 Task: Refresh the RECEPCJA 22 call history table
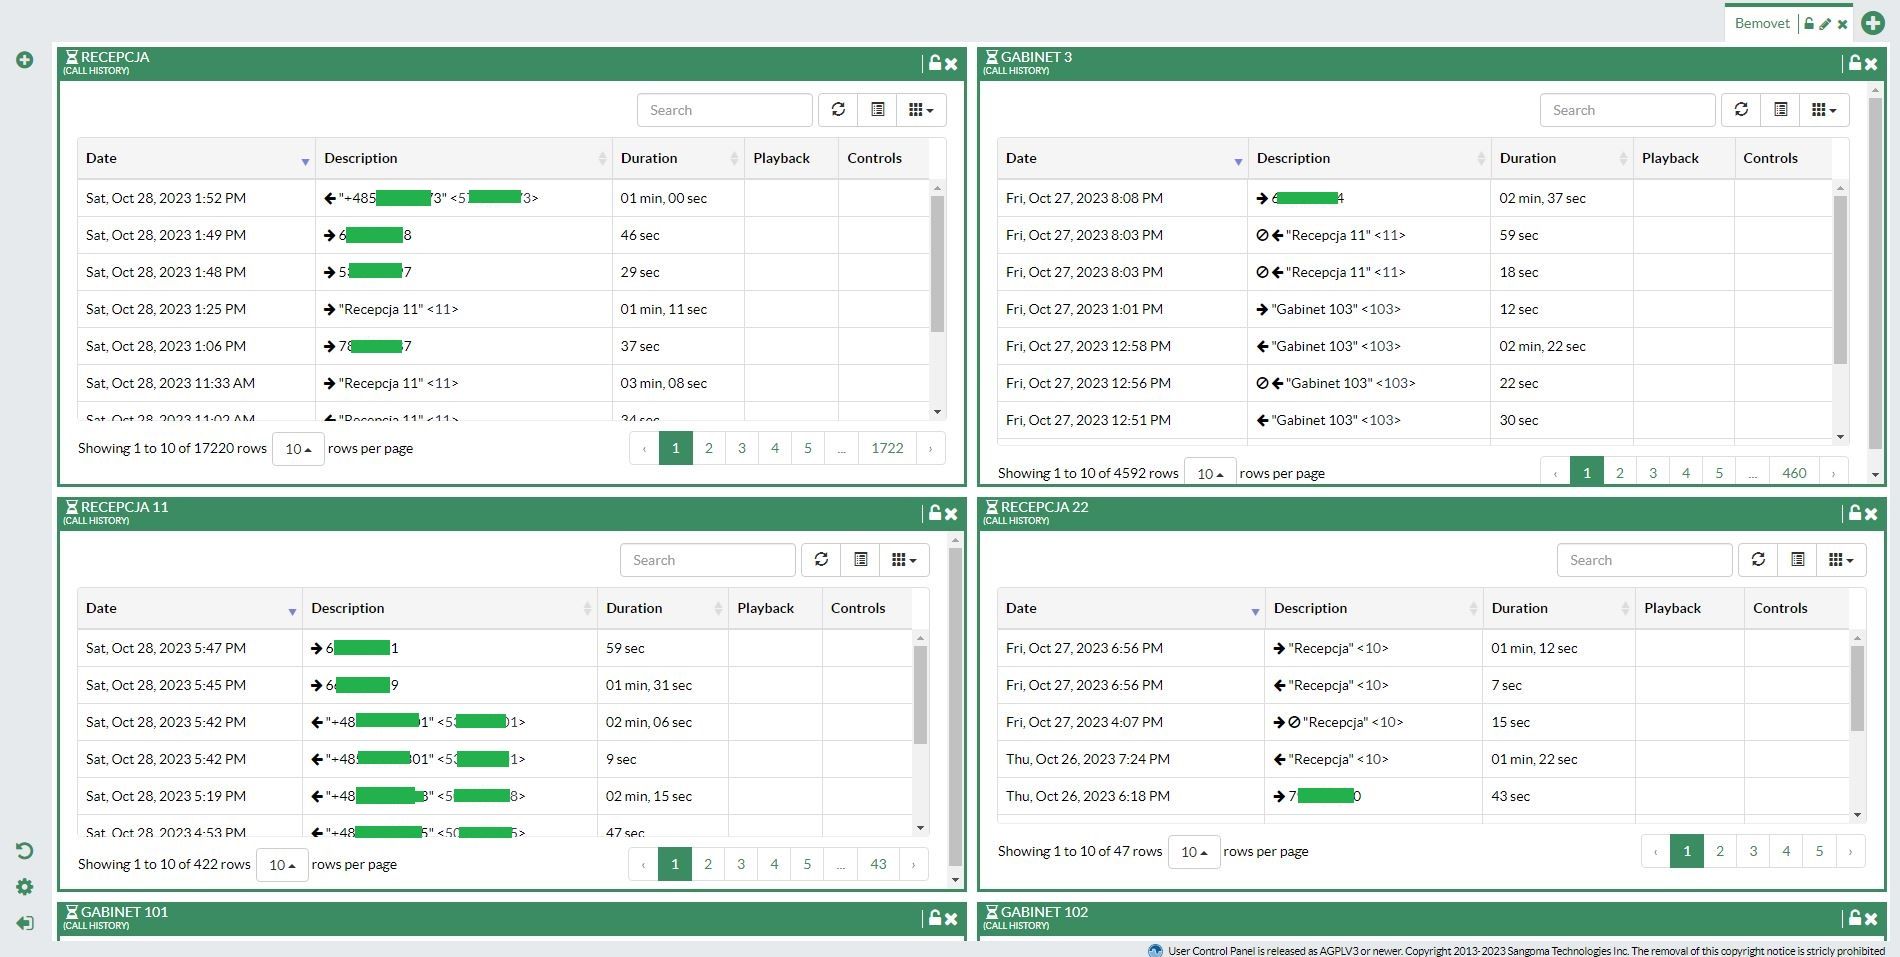point(1758,560)
